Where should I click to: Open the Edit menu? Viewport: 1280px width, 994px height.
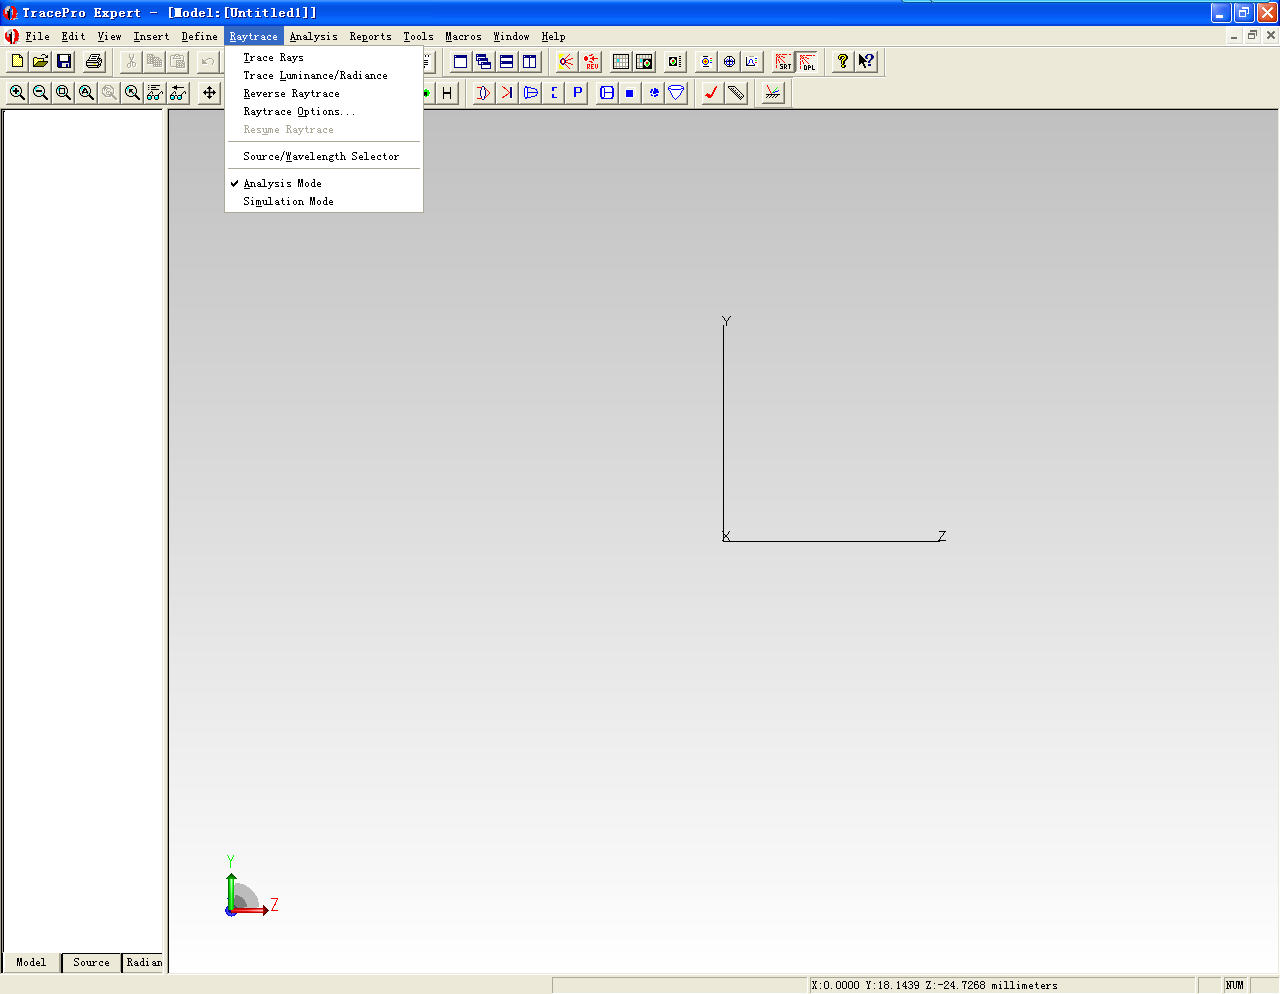point(73,36)
